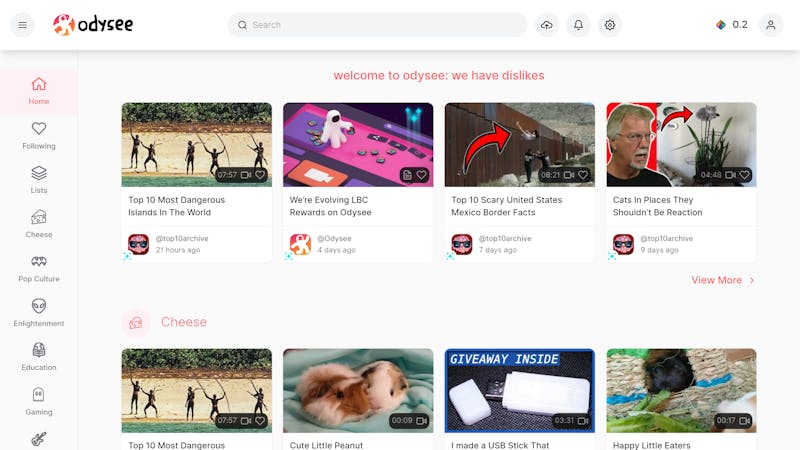The image size is (800, 450).
Task: Click We're Evolving LBC Rewards on Odysee title
Action: [x=331, y=206]
